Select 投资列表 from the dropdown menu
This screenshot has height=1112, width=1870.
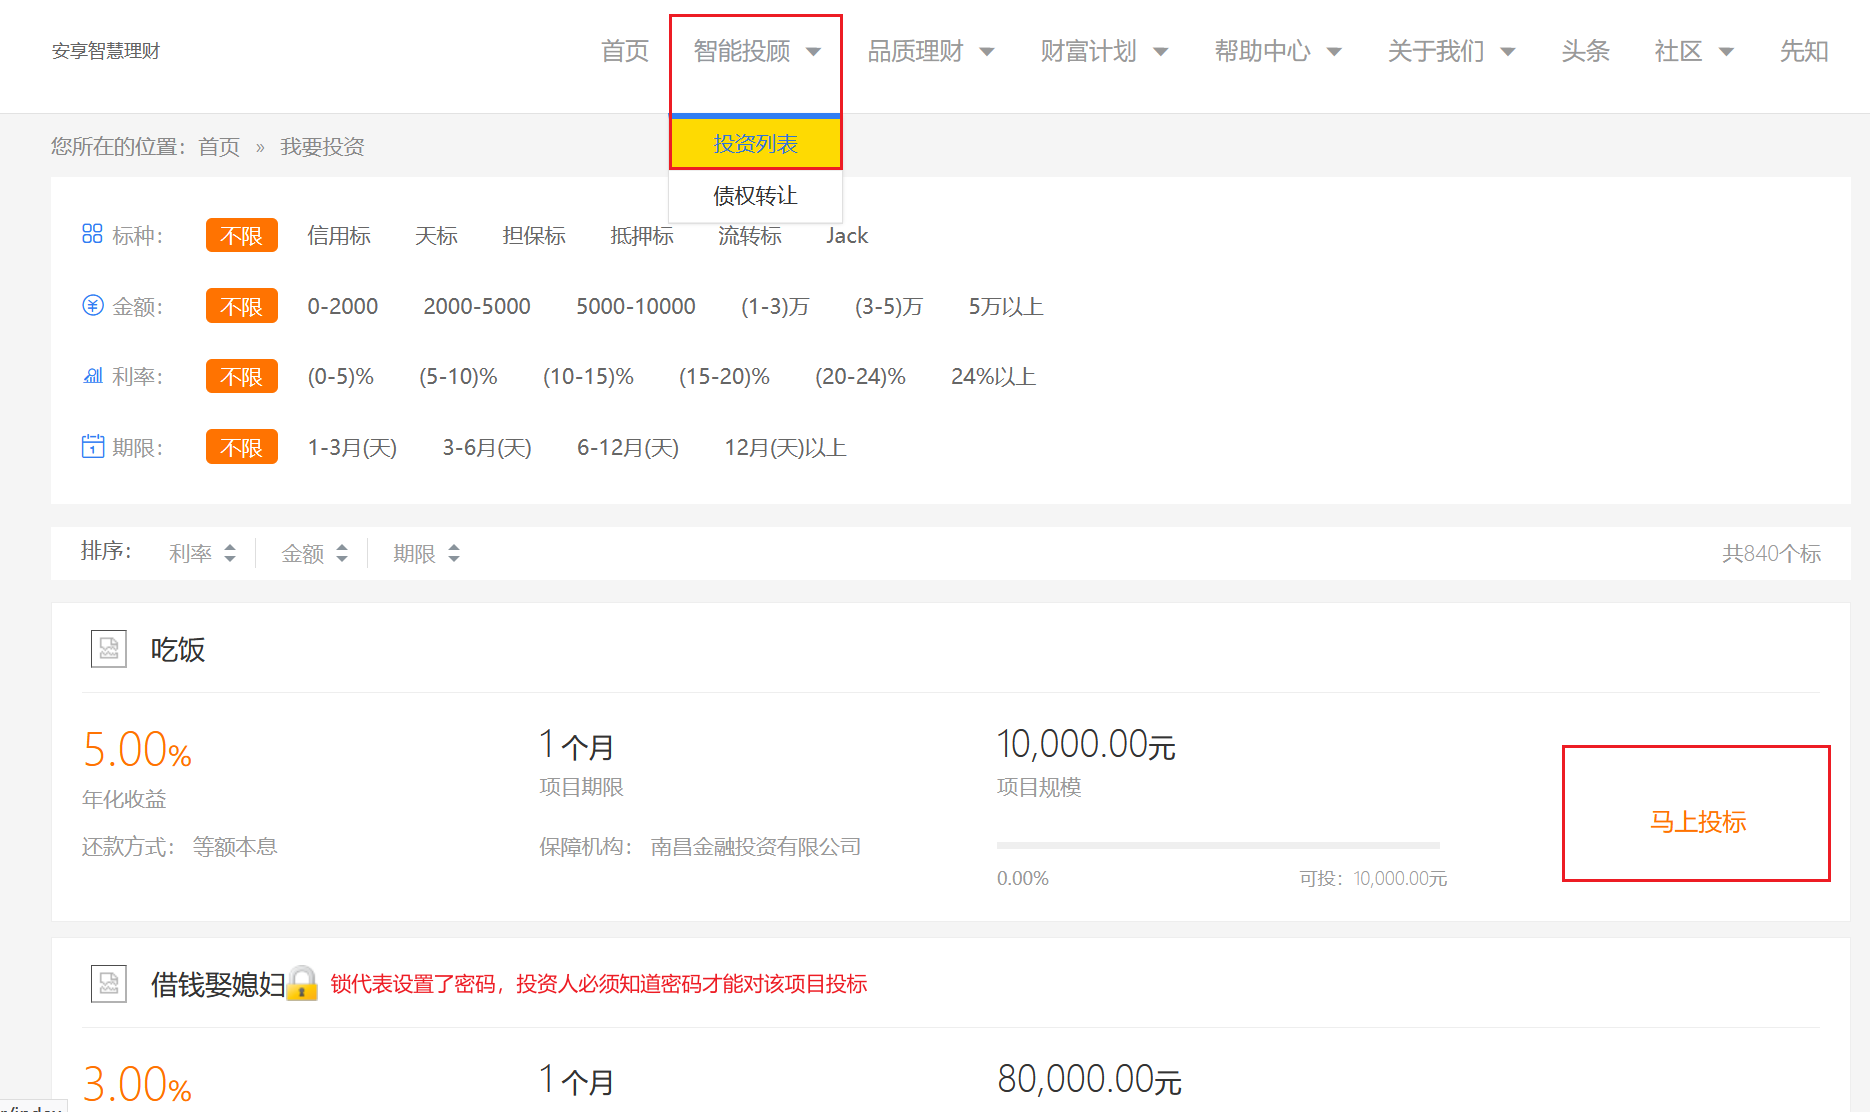tap(755, 144)
